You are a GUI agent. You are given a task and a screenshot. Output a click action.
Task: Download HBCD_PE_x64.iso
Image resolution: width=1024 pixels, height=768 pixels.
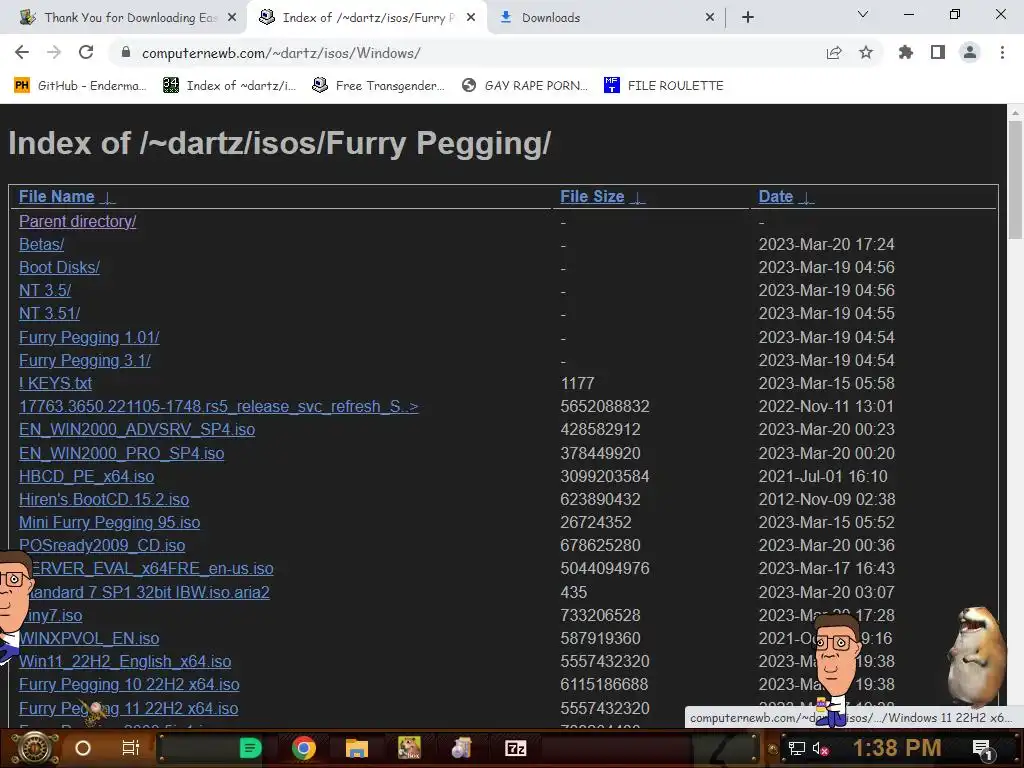click(86, 476)
